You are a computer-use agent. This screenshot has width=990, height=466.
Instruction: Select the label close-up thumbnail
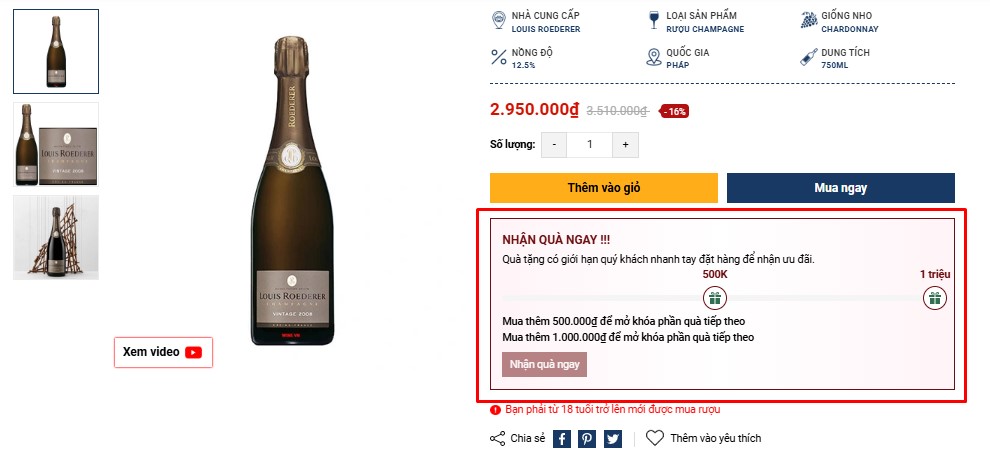pos(56,144)
